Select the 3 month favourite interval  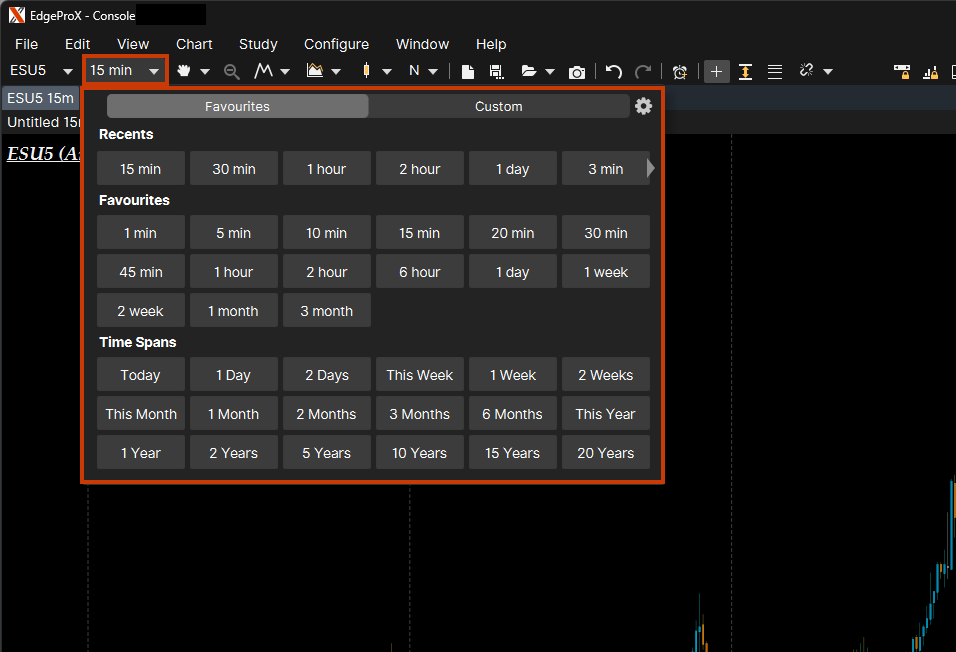(326, 311)
